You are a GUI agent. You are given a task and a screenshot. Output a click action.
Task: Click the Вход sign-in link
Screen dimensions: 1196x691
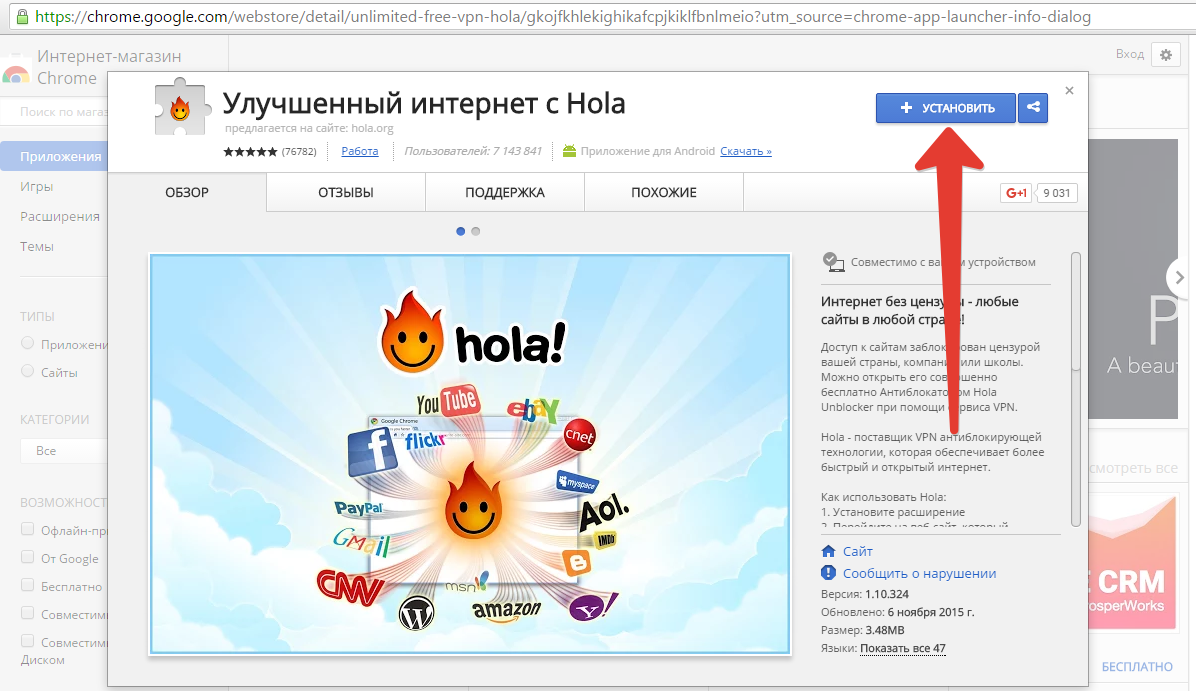point(1130,54)
